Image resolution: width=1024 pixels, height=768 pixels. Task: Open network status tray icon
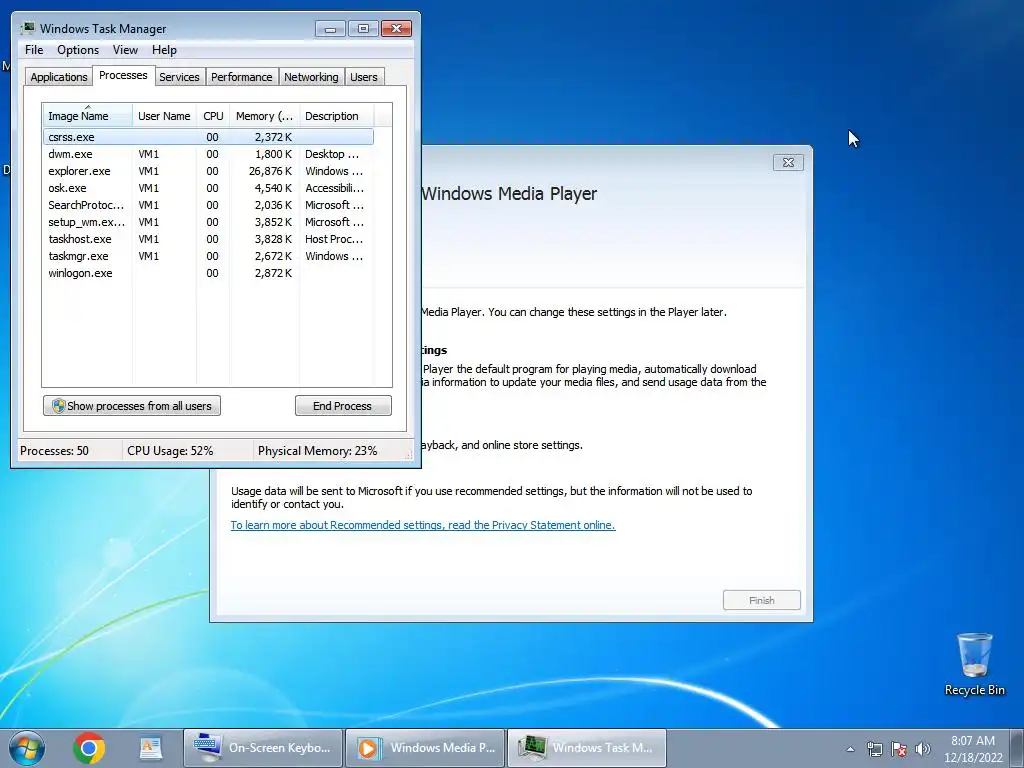point(874,749)
